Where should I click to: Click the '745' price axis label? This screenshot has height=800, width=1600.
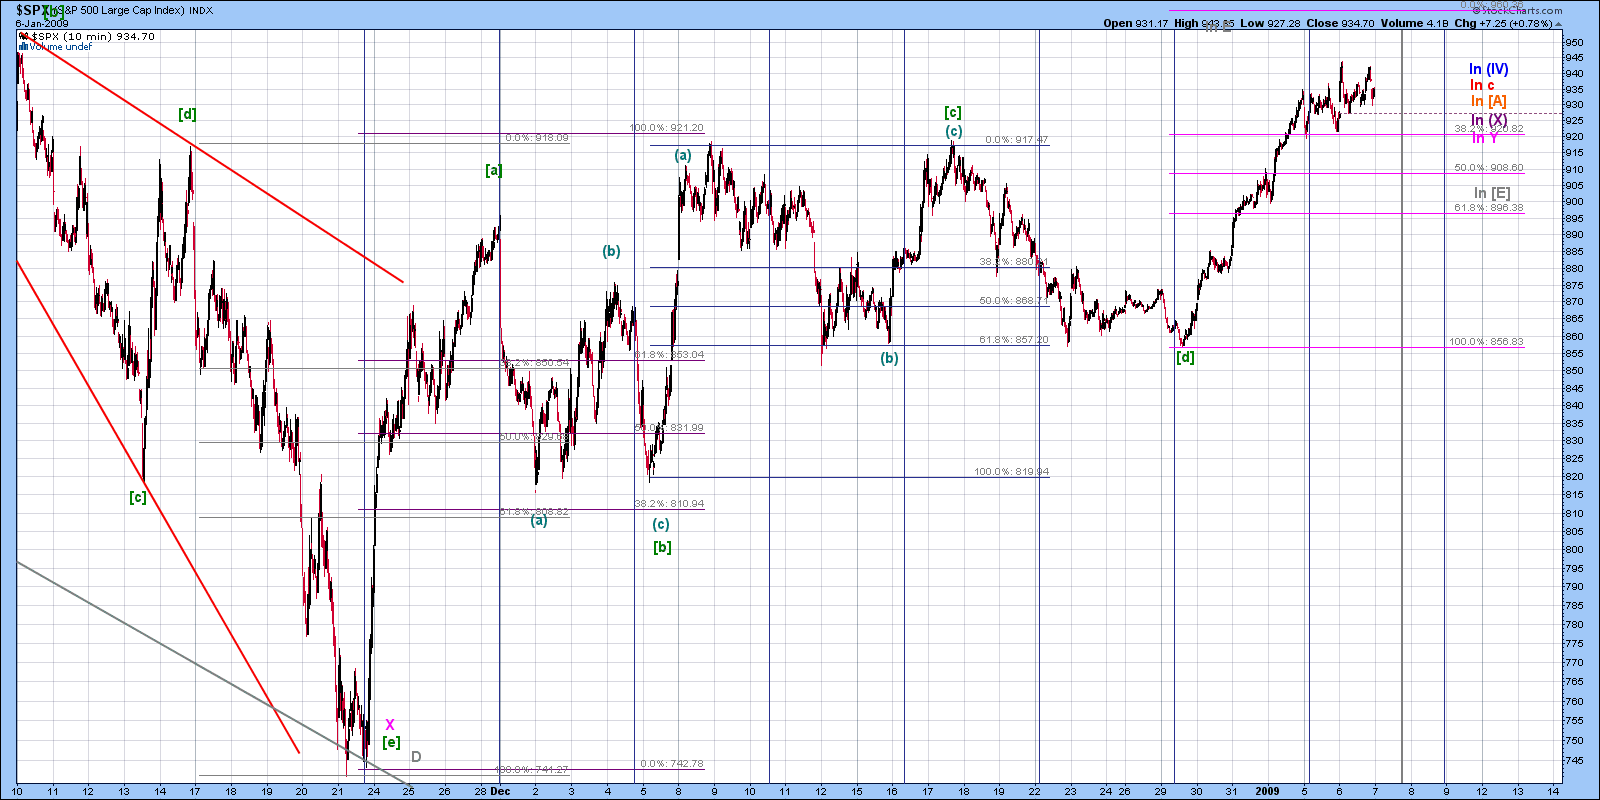[1574, 760]
